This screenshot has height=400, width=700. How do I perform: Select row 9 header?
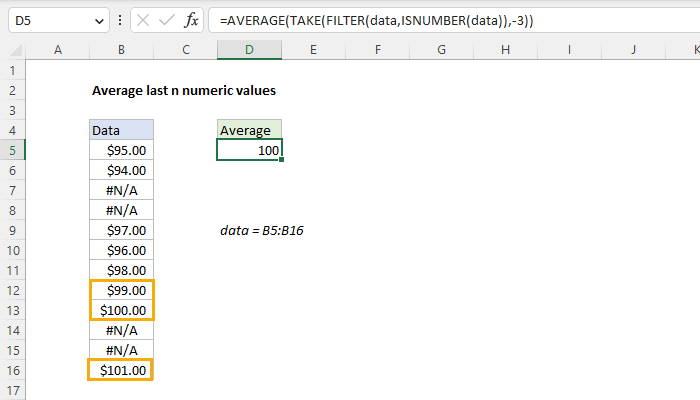12,230
